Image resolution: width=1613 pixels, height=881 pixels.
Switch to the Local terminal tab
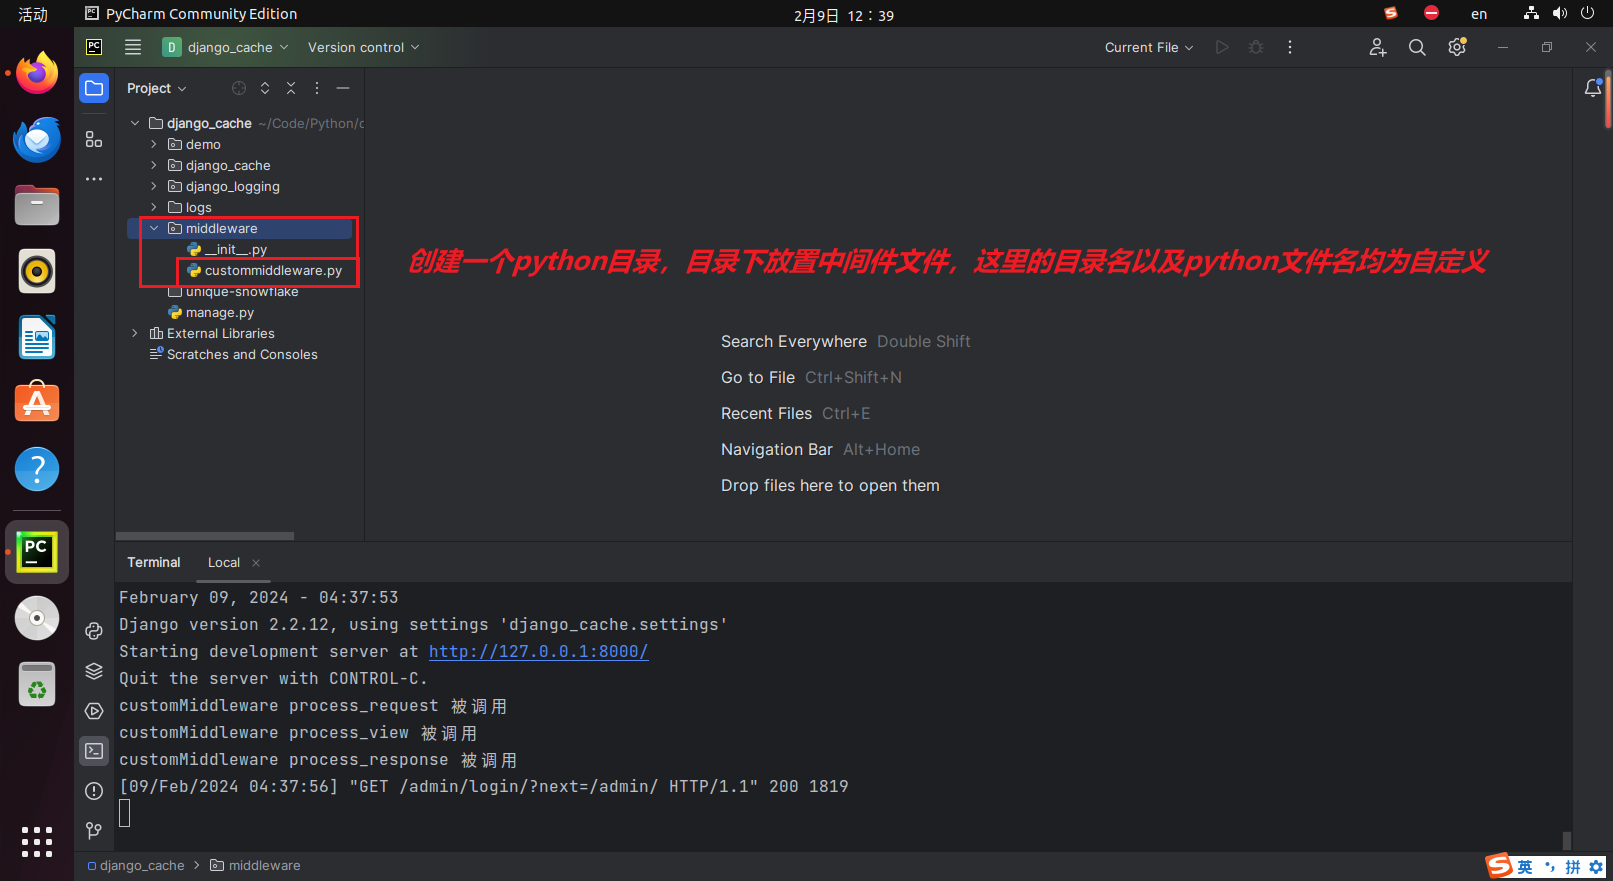click(224, 563)
